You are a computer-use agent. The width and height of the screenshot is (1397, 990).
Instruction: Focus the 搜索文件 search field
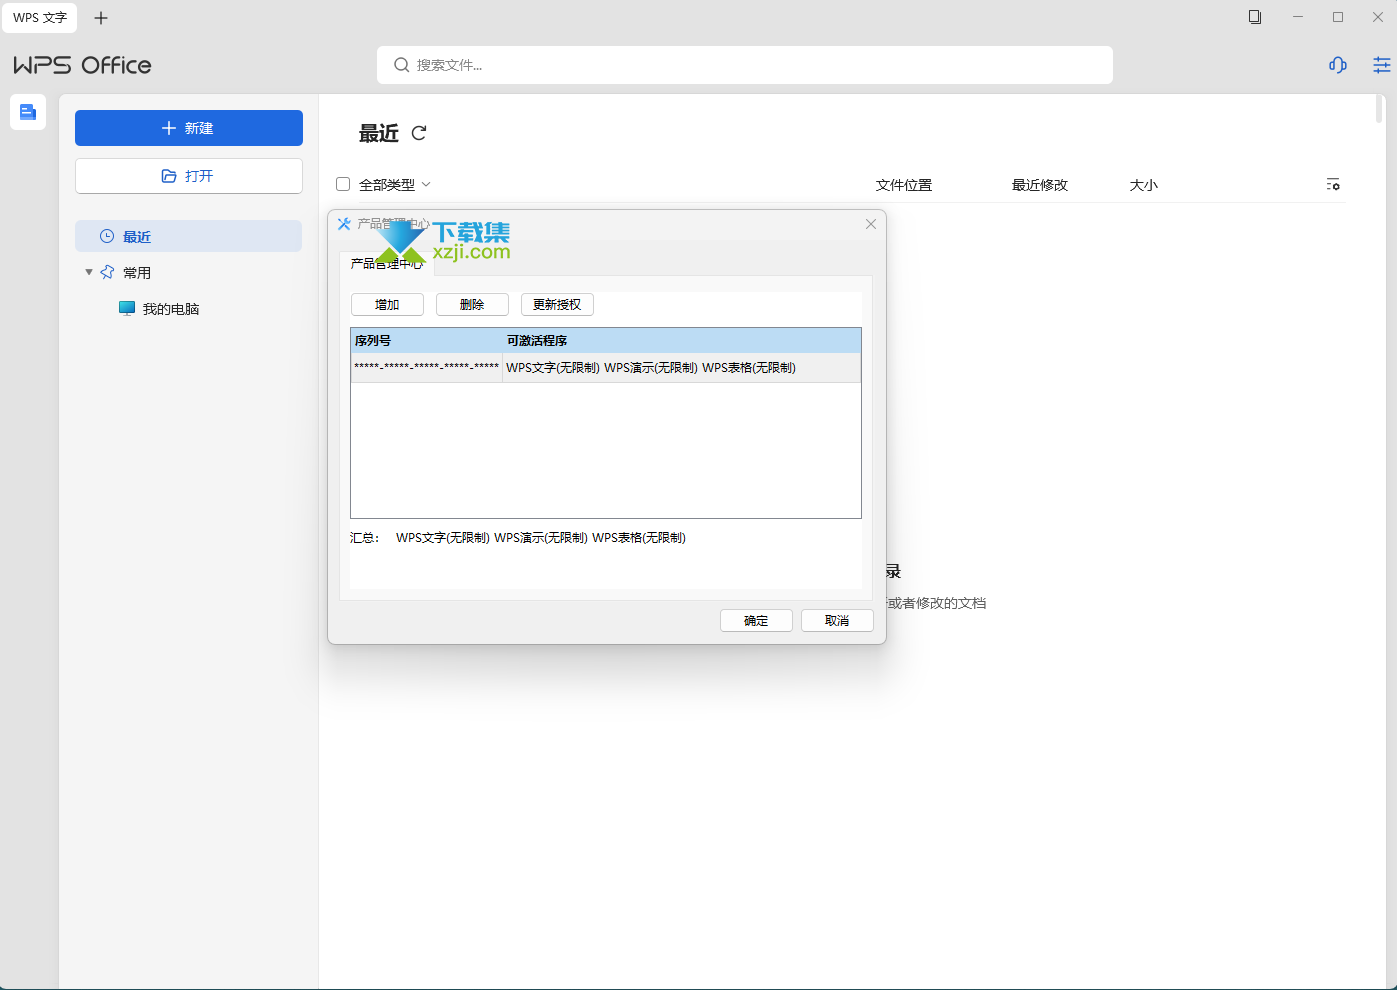[745, 65]
